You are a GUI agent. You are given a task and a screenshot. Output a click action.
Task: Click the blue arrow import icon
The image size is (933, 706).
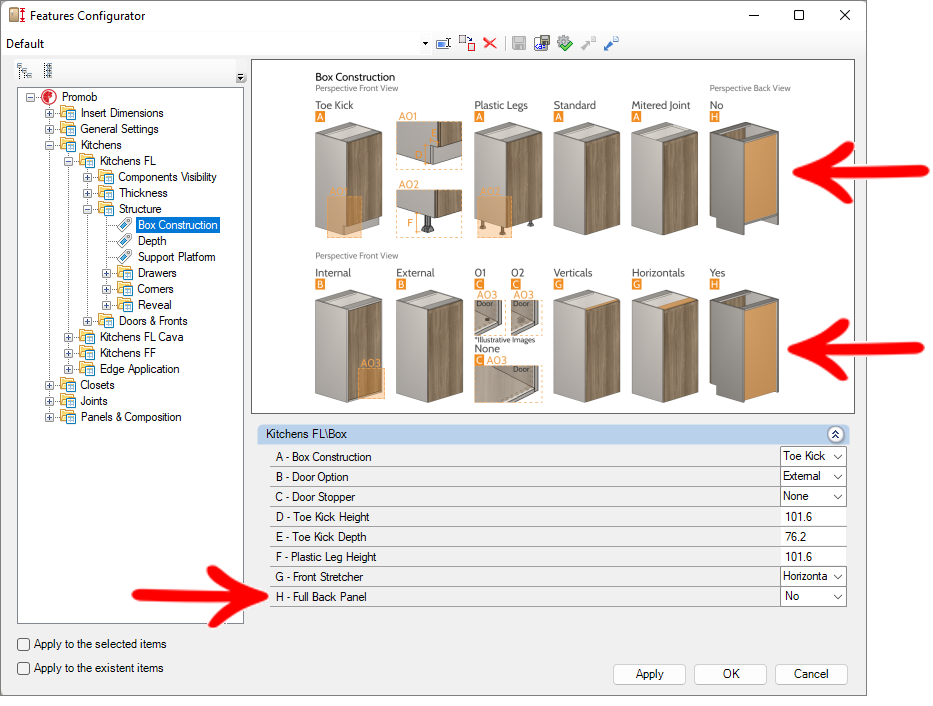click(x=611, y=43)
